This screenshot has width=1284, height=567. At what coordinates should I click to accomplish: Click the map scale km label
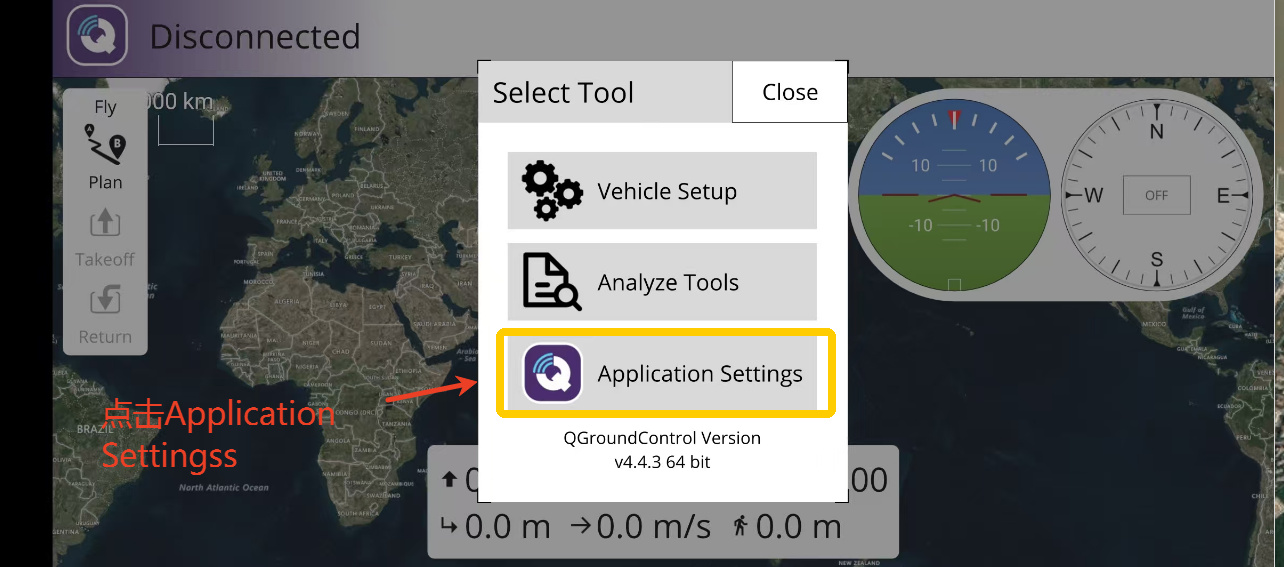click(x=180, y=101)
